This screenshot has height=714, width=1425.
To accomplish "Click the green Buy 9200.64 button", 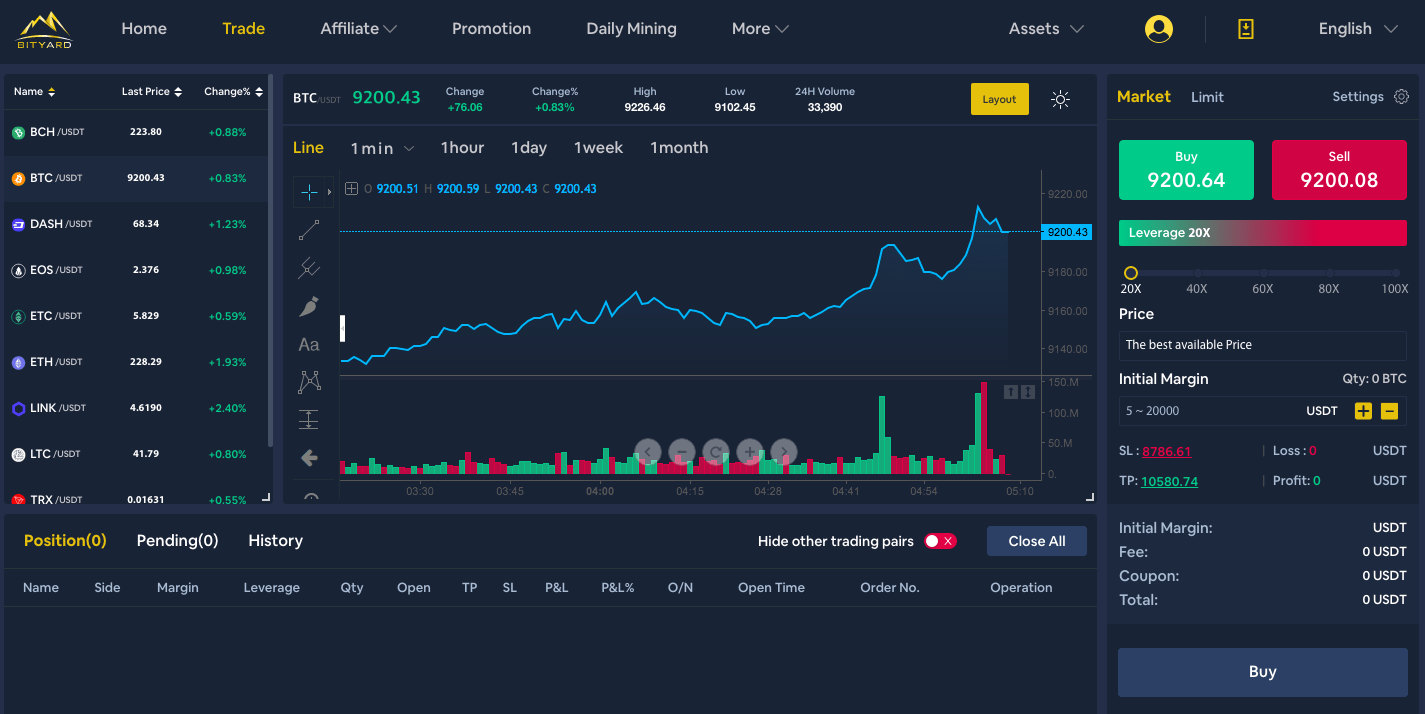I will (x=1186, y=170).
